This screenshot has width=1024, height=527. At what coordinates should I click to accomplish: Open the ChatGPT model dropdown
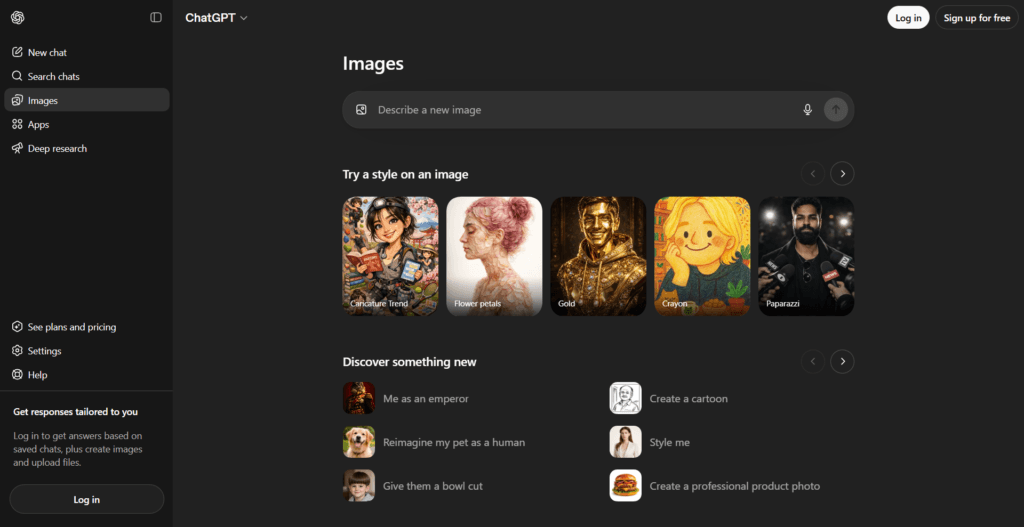[216, 18]
